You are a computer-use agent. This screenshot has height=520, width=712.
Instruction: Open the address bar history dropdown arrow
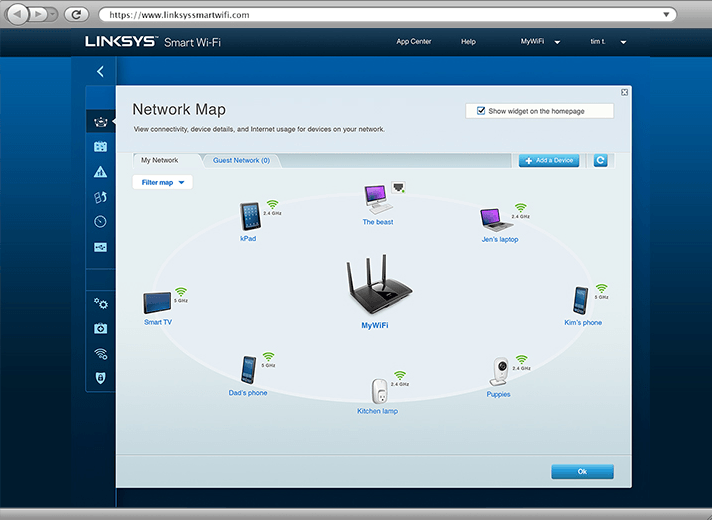[x=666, y=15]
